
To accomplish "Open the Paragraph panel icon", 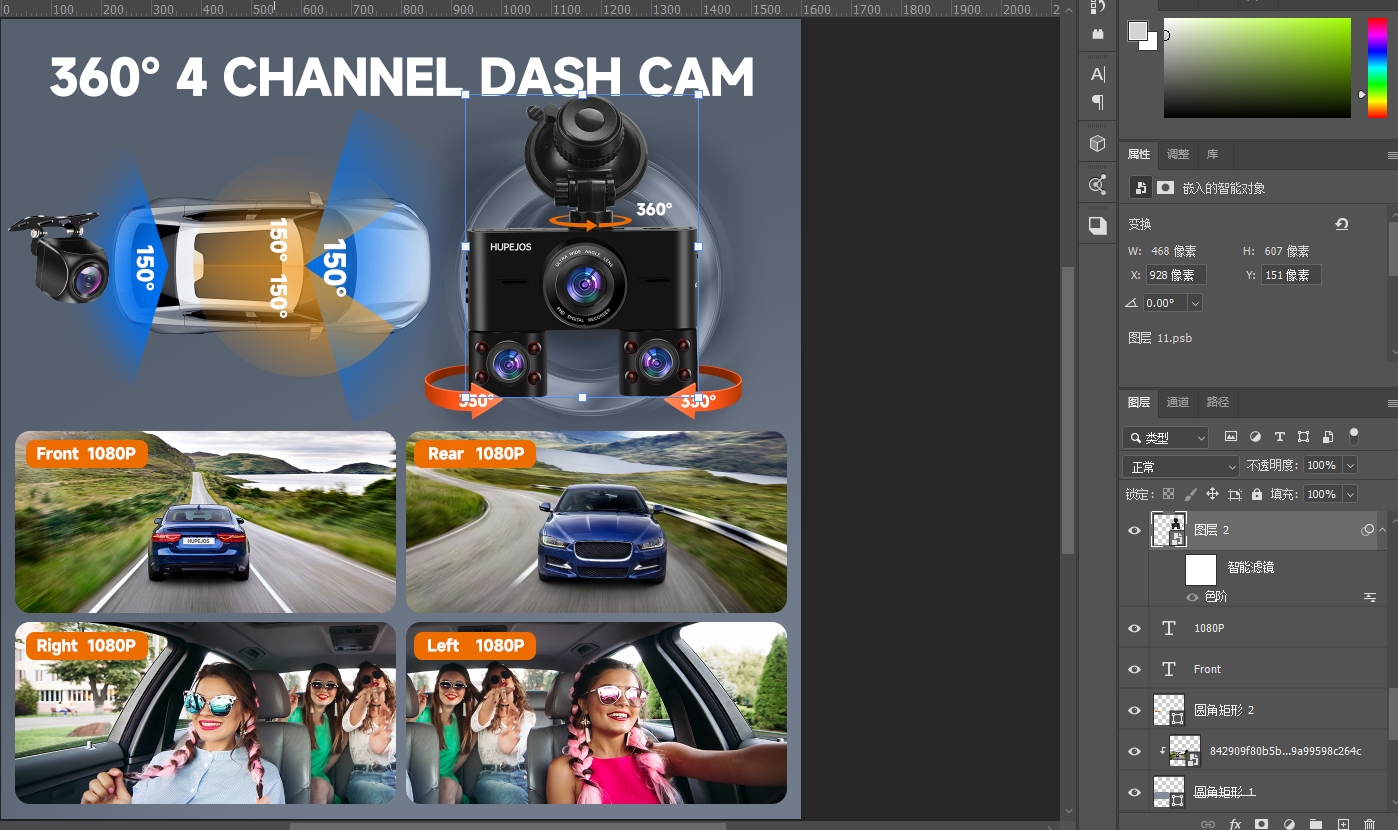I will (1097, 102).
